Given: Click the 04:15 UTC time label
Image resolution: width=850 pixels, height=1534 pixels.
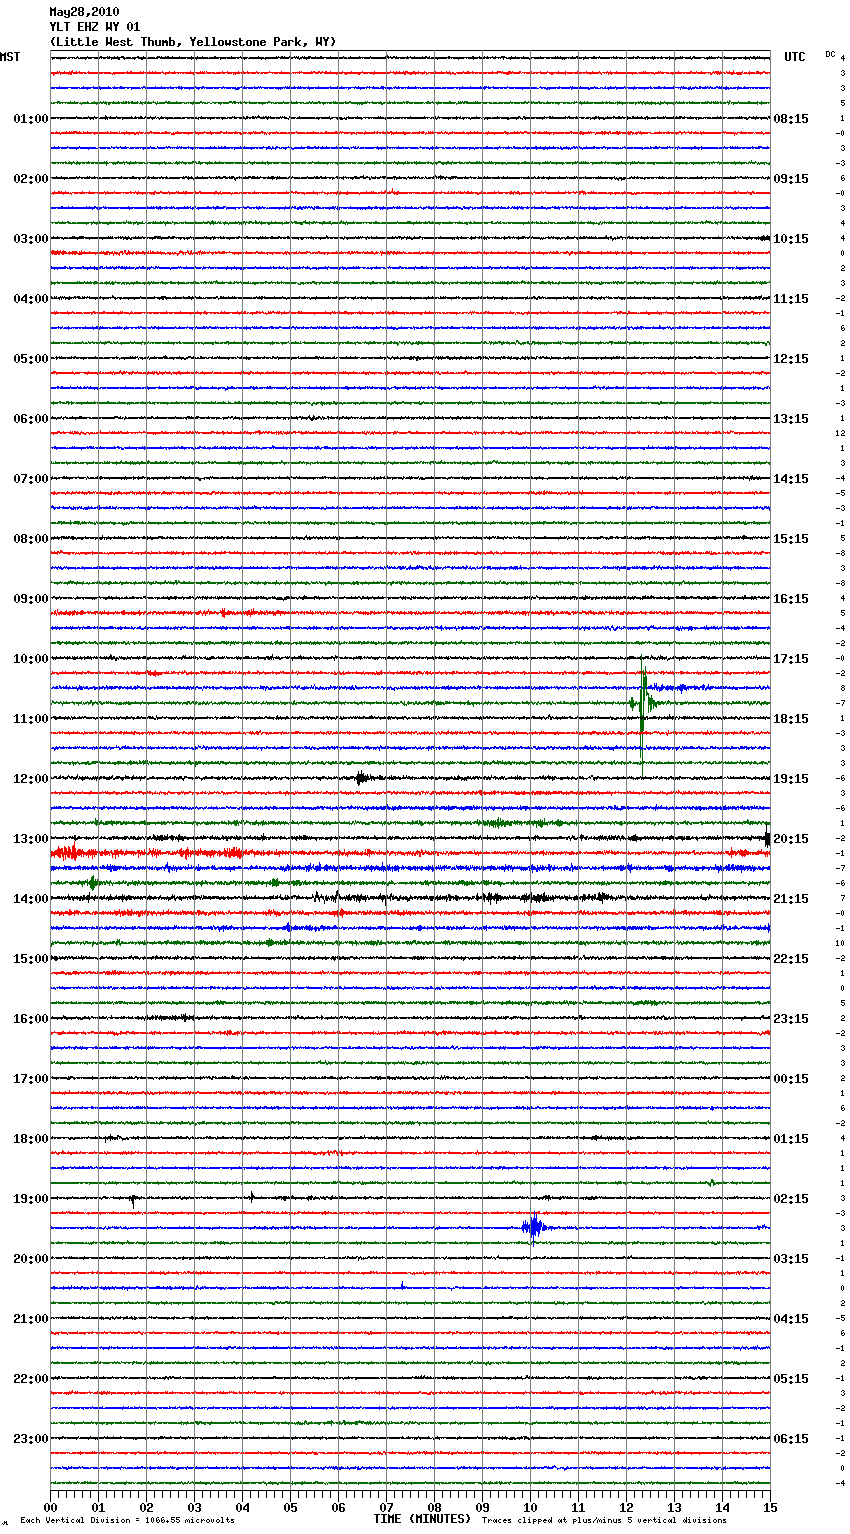Looking at the screenshot, I should (791, 1319).
